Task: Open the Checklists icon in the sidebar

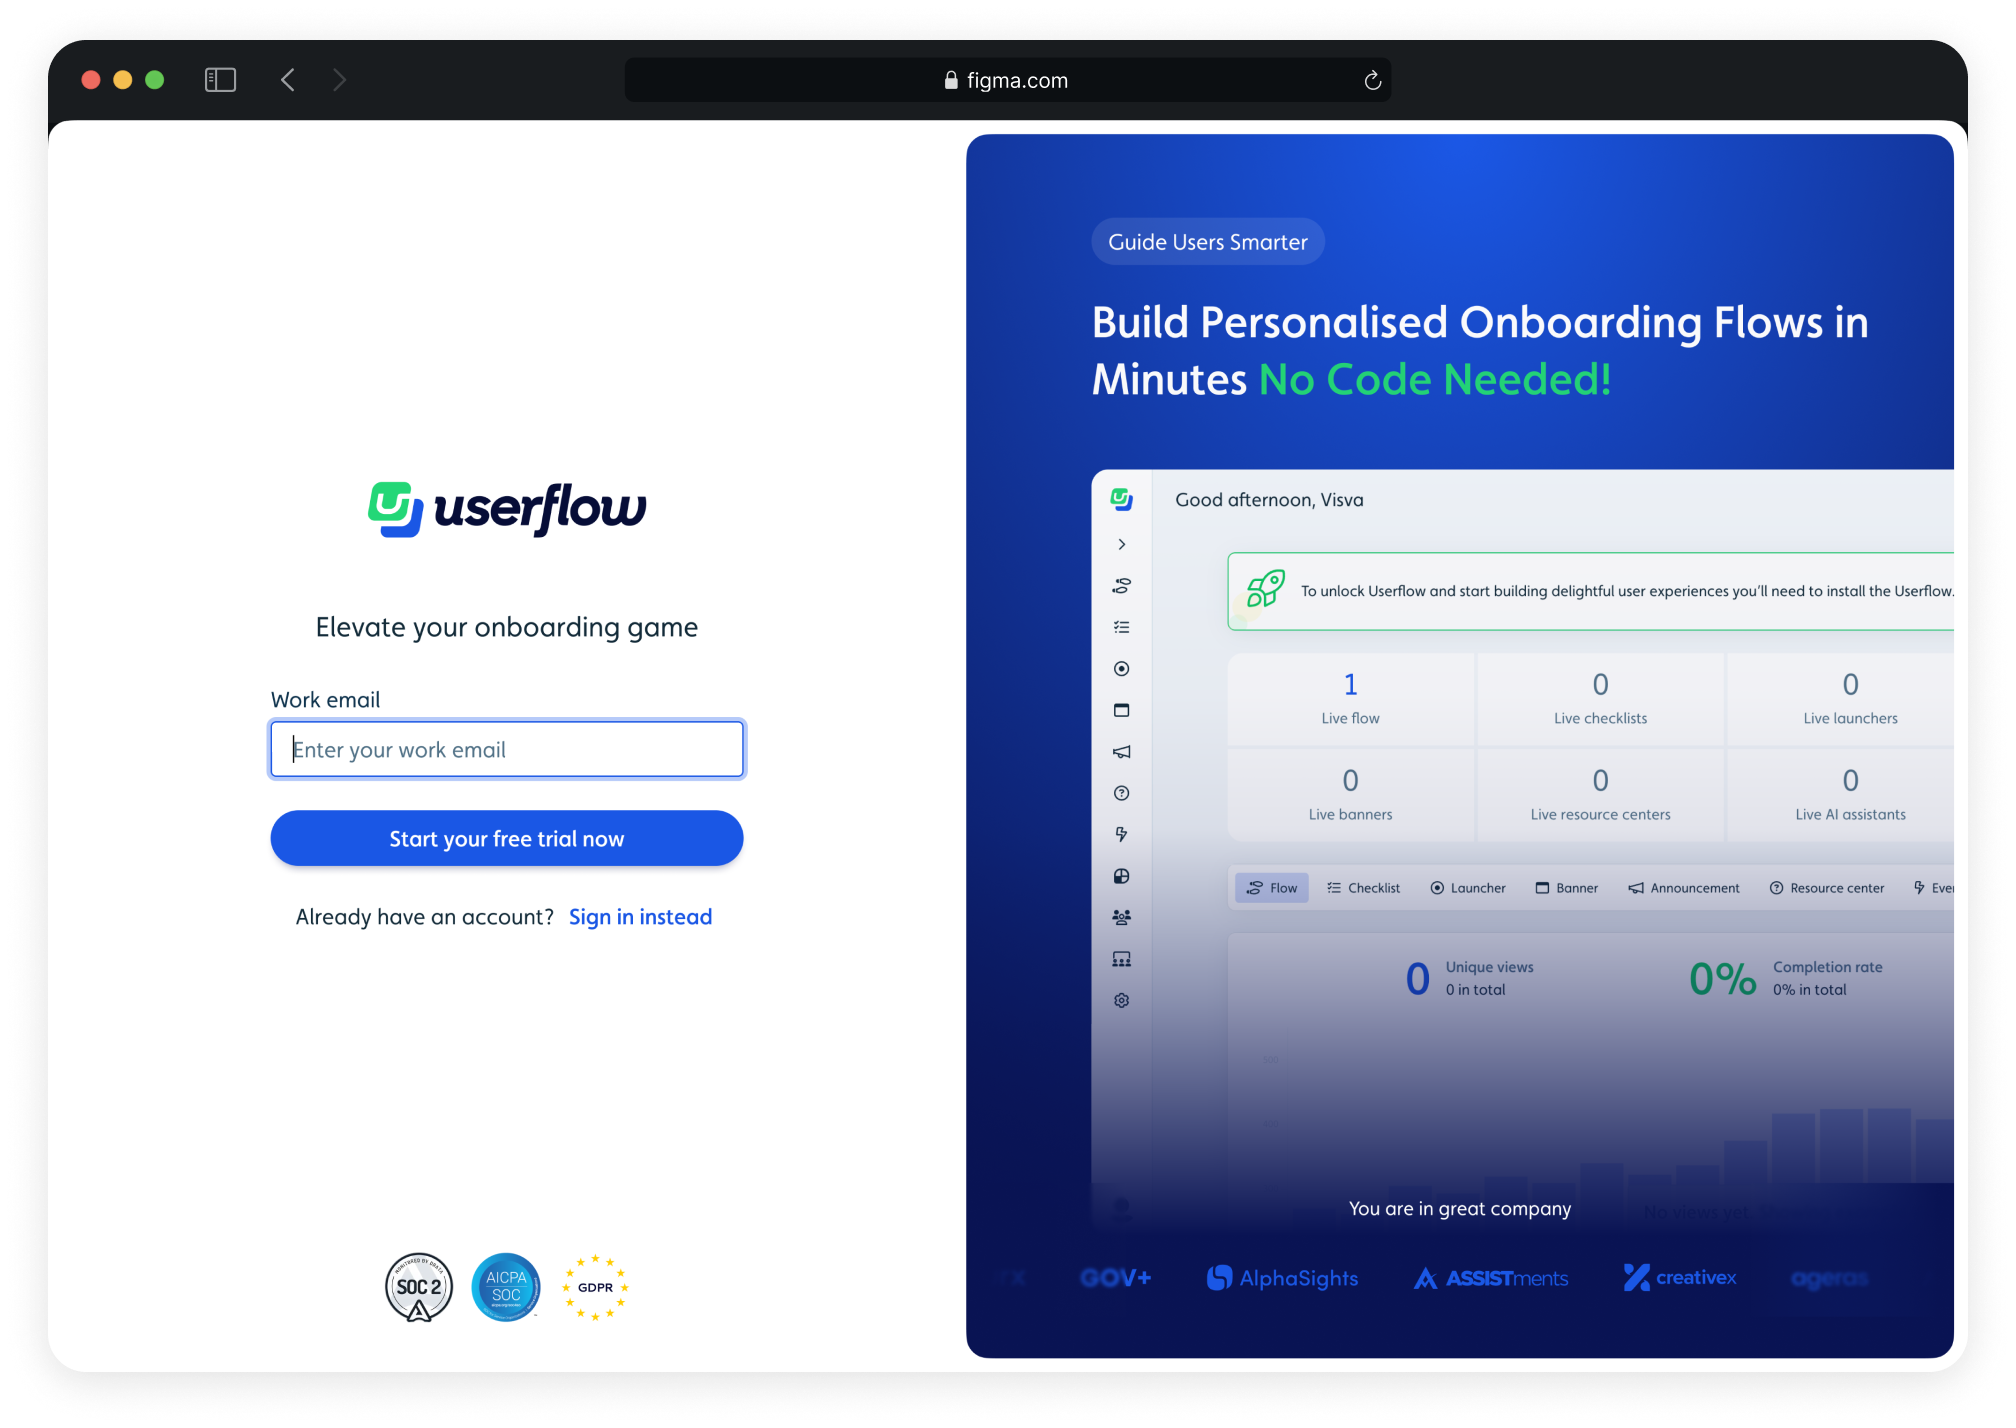Action: pyautogui.click(x=1121, y=627)
